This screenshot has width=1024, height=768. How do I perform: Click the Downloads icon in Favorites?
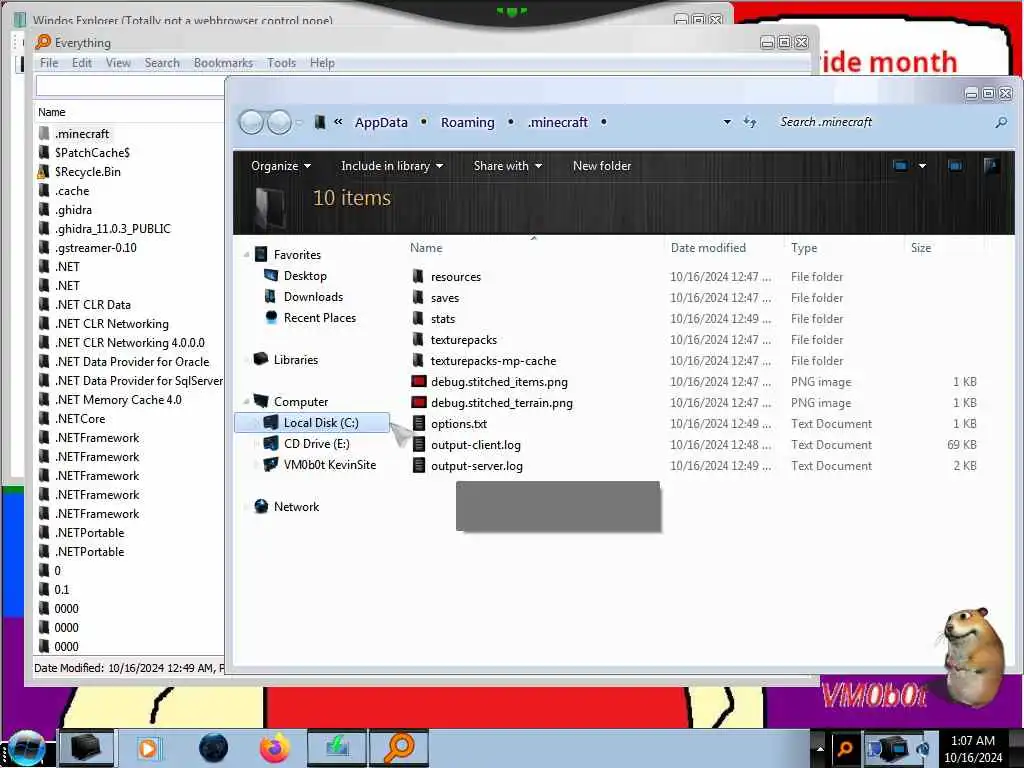click(x=270, y=296)
